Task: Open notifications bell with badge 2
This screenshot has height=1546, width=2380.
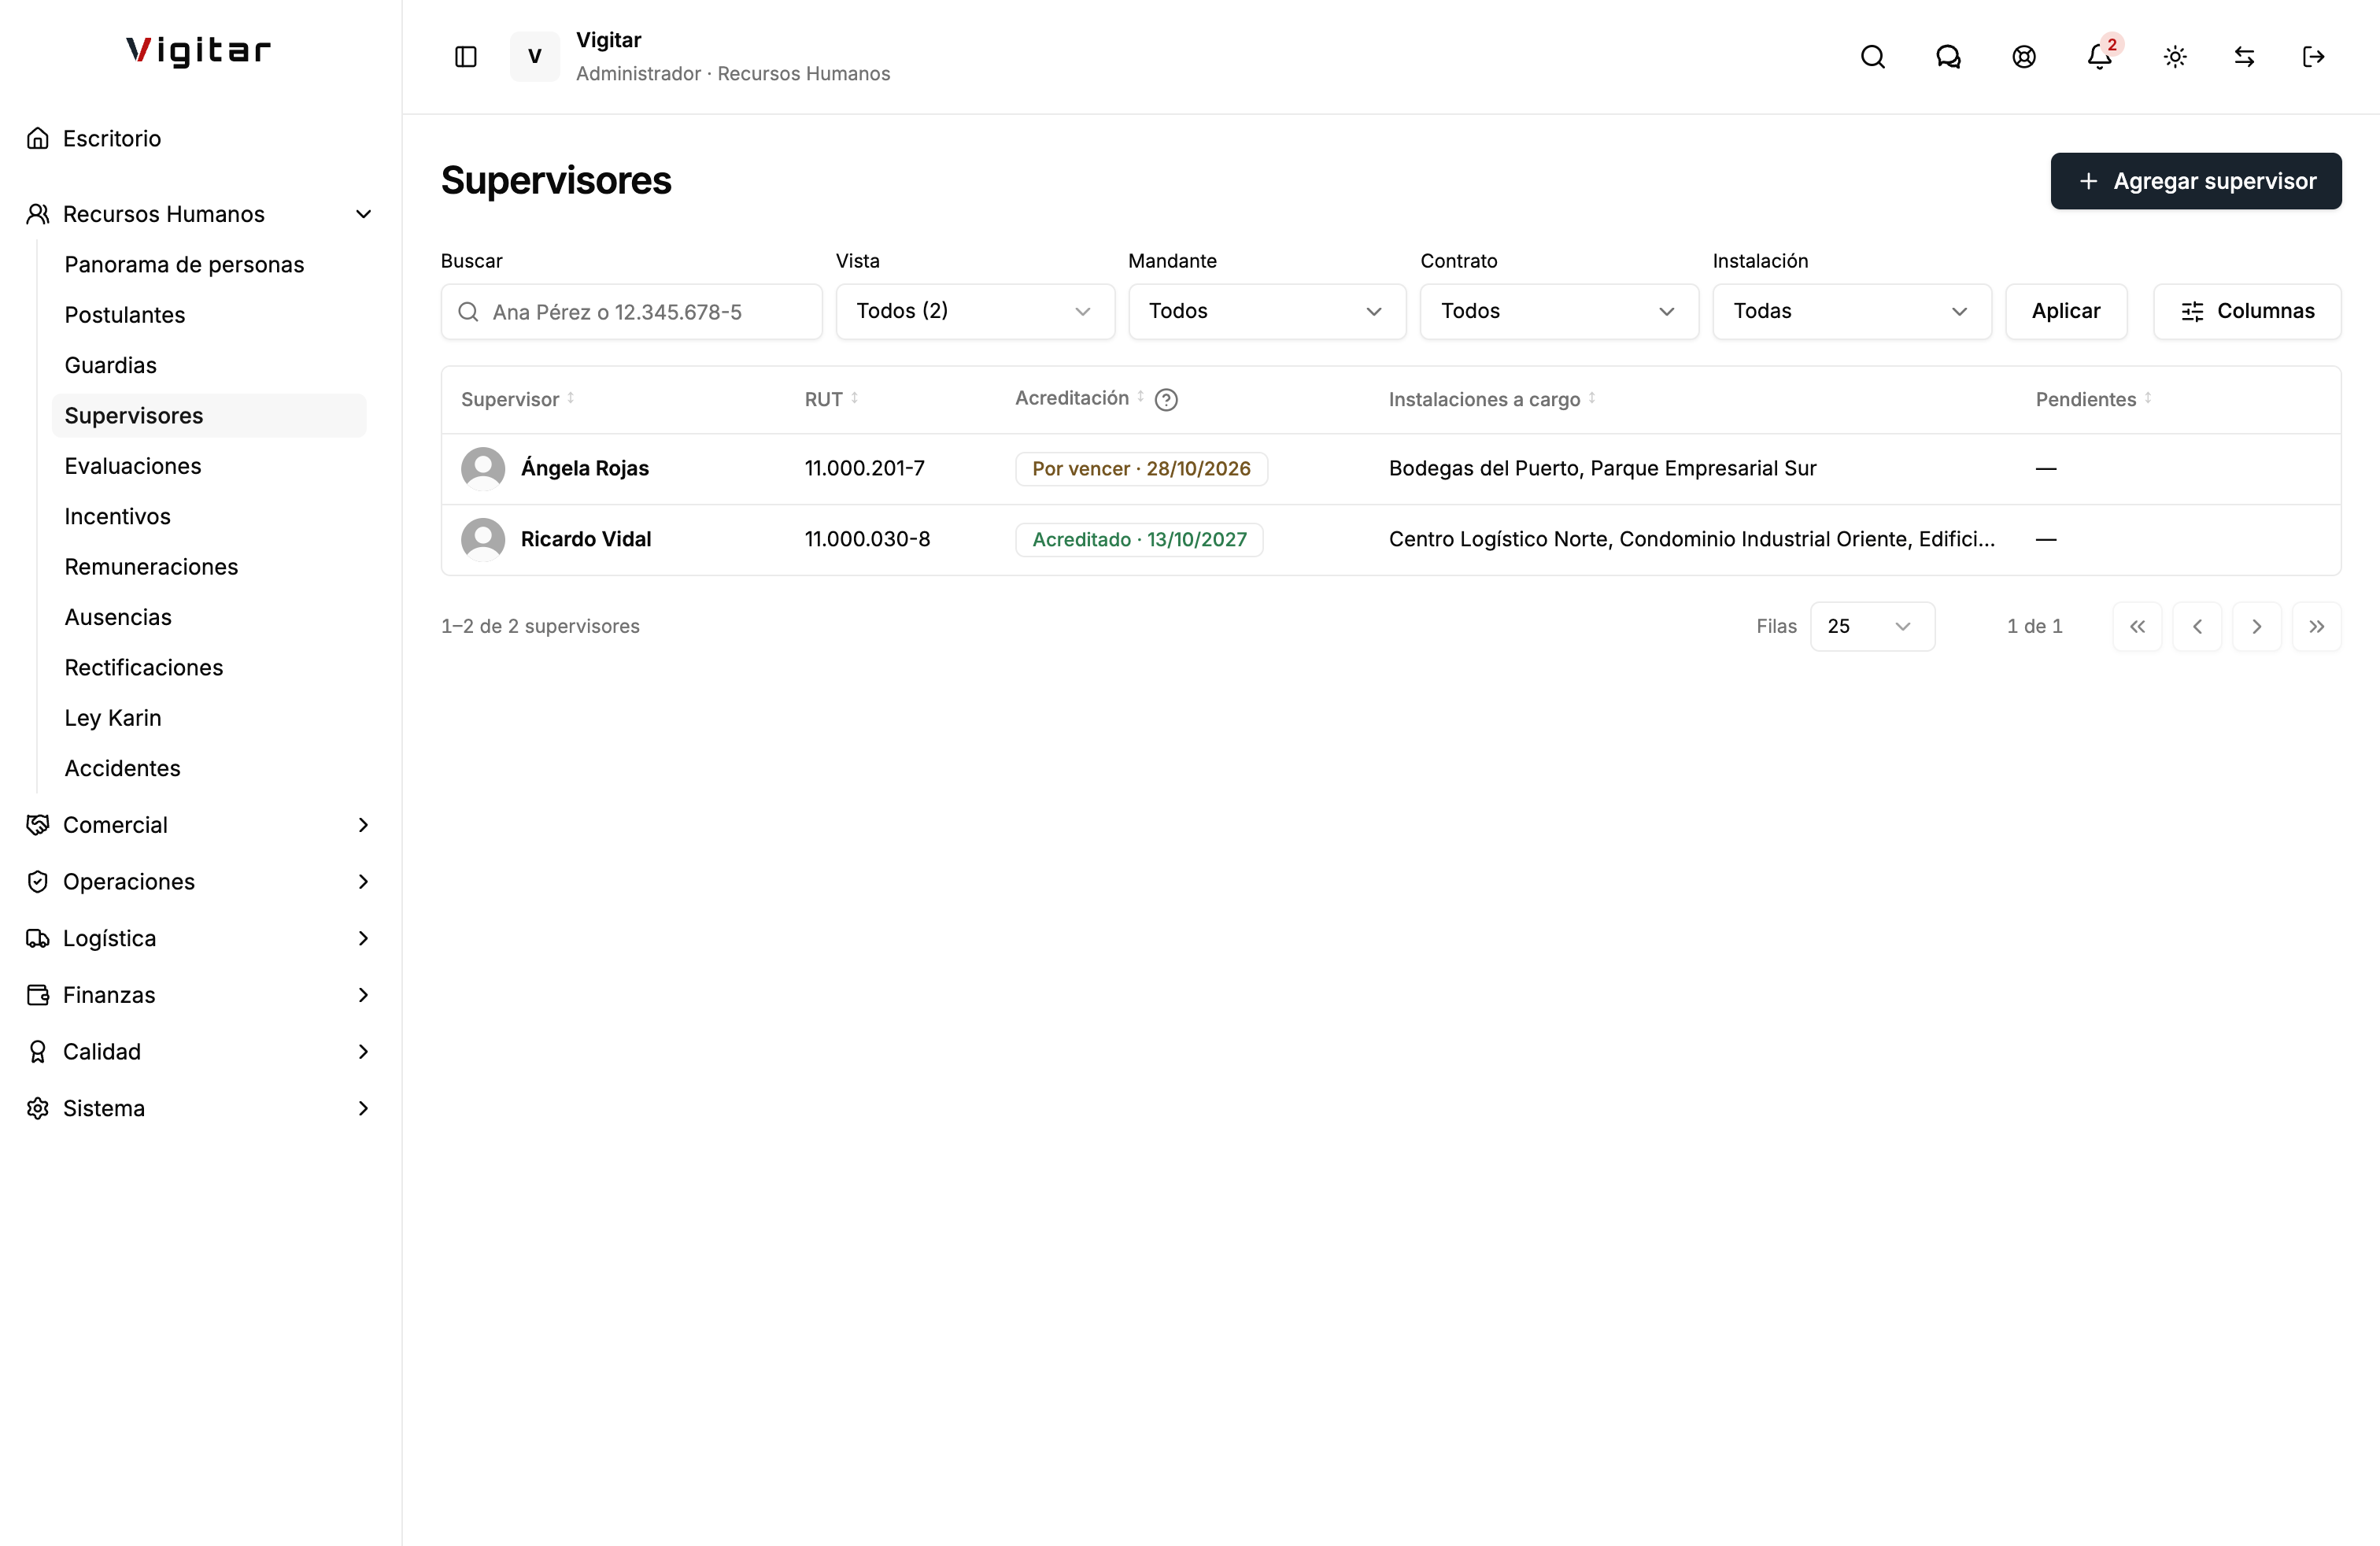Action: click(2100, 57)
